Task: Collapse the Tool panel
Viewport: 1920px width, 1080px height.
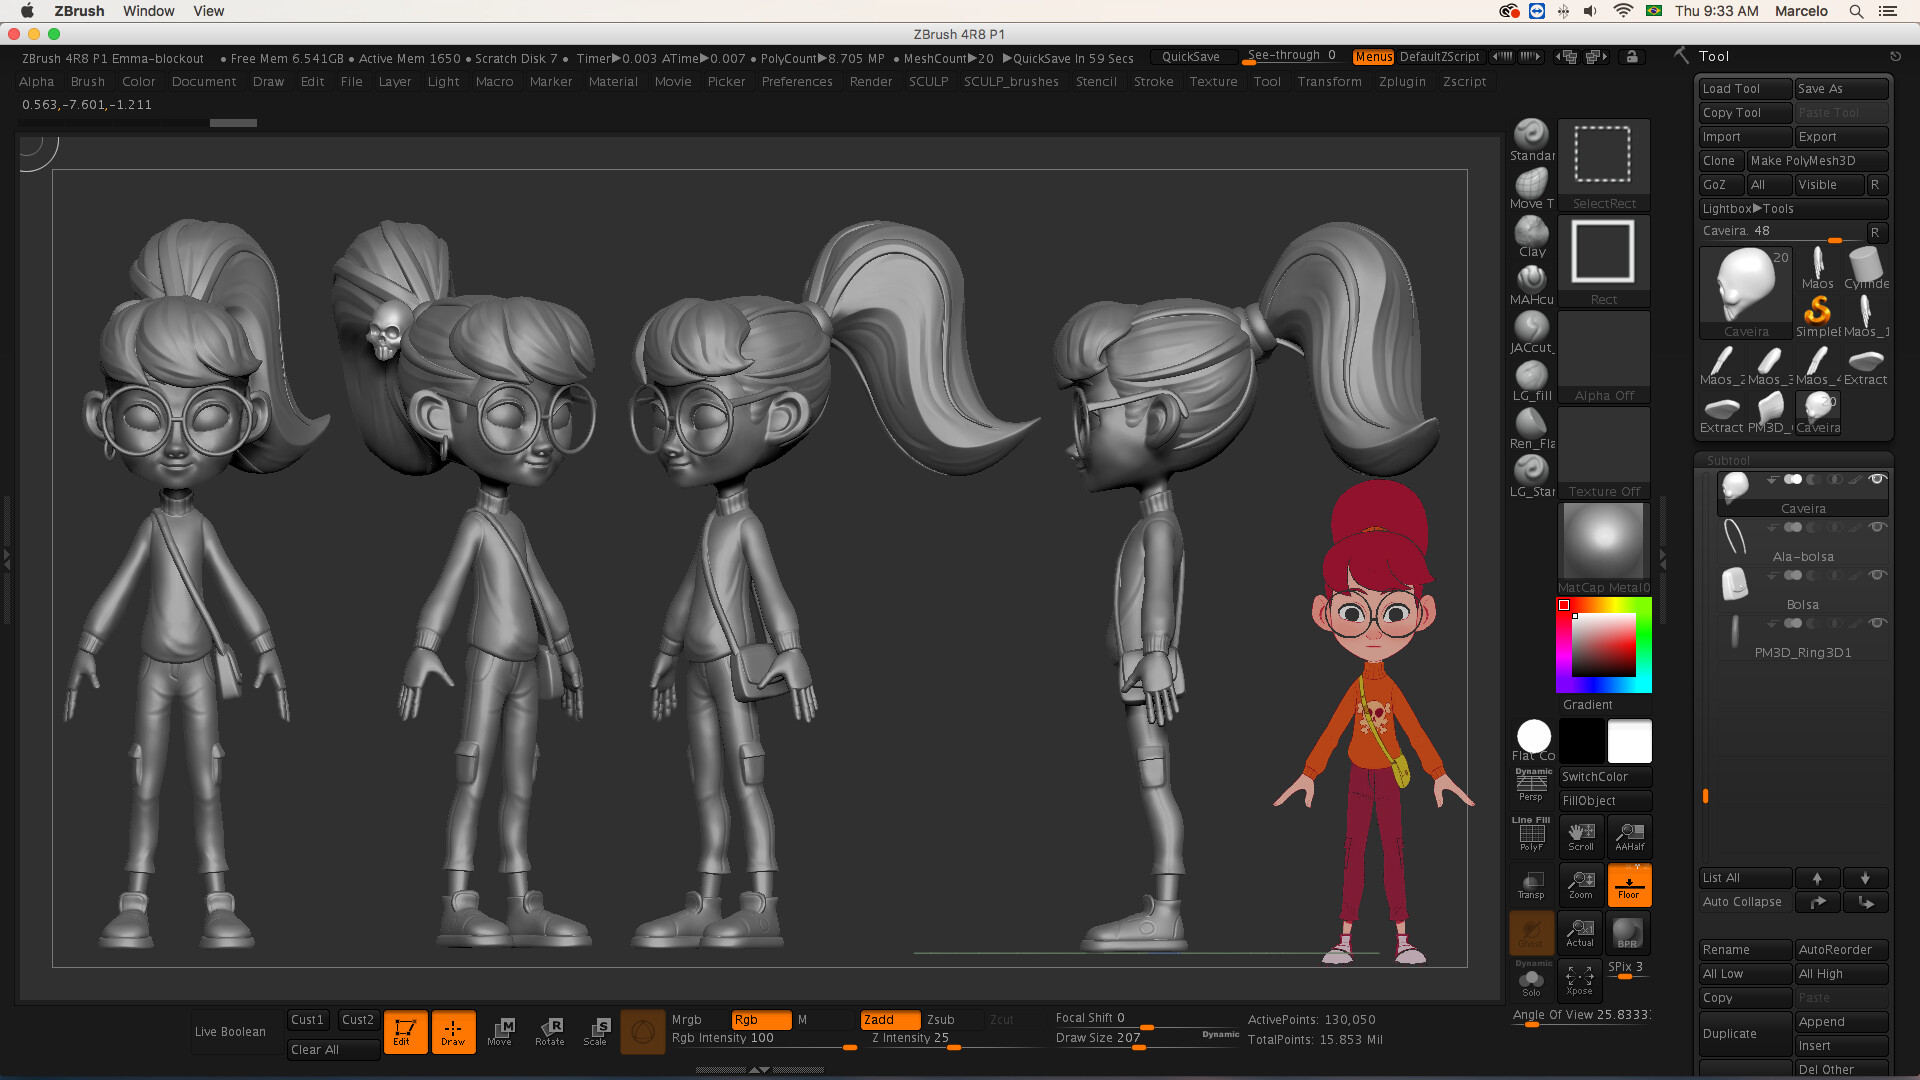Action: (x=1714, y=56)
